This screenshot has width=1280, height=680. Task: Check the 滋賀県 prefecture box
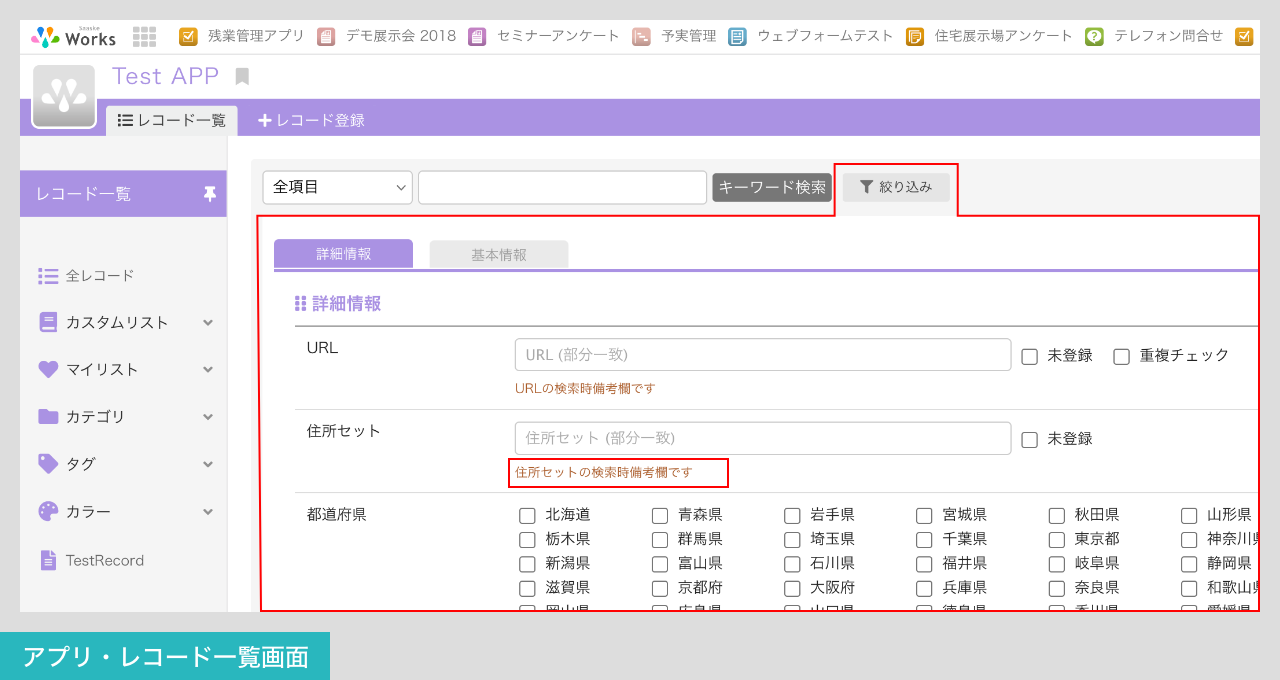(x=527, y=588)
